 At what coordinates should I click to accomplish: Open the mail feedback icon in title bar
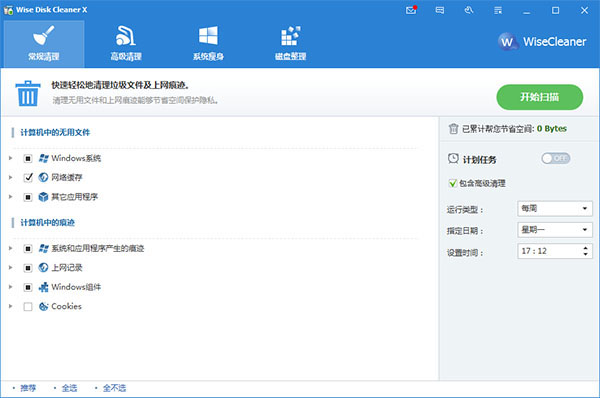[x=411, y=10]
